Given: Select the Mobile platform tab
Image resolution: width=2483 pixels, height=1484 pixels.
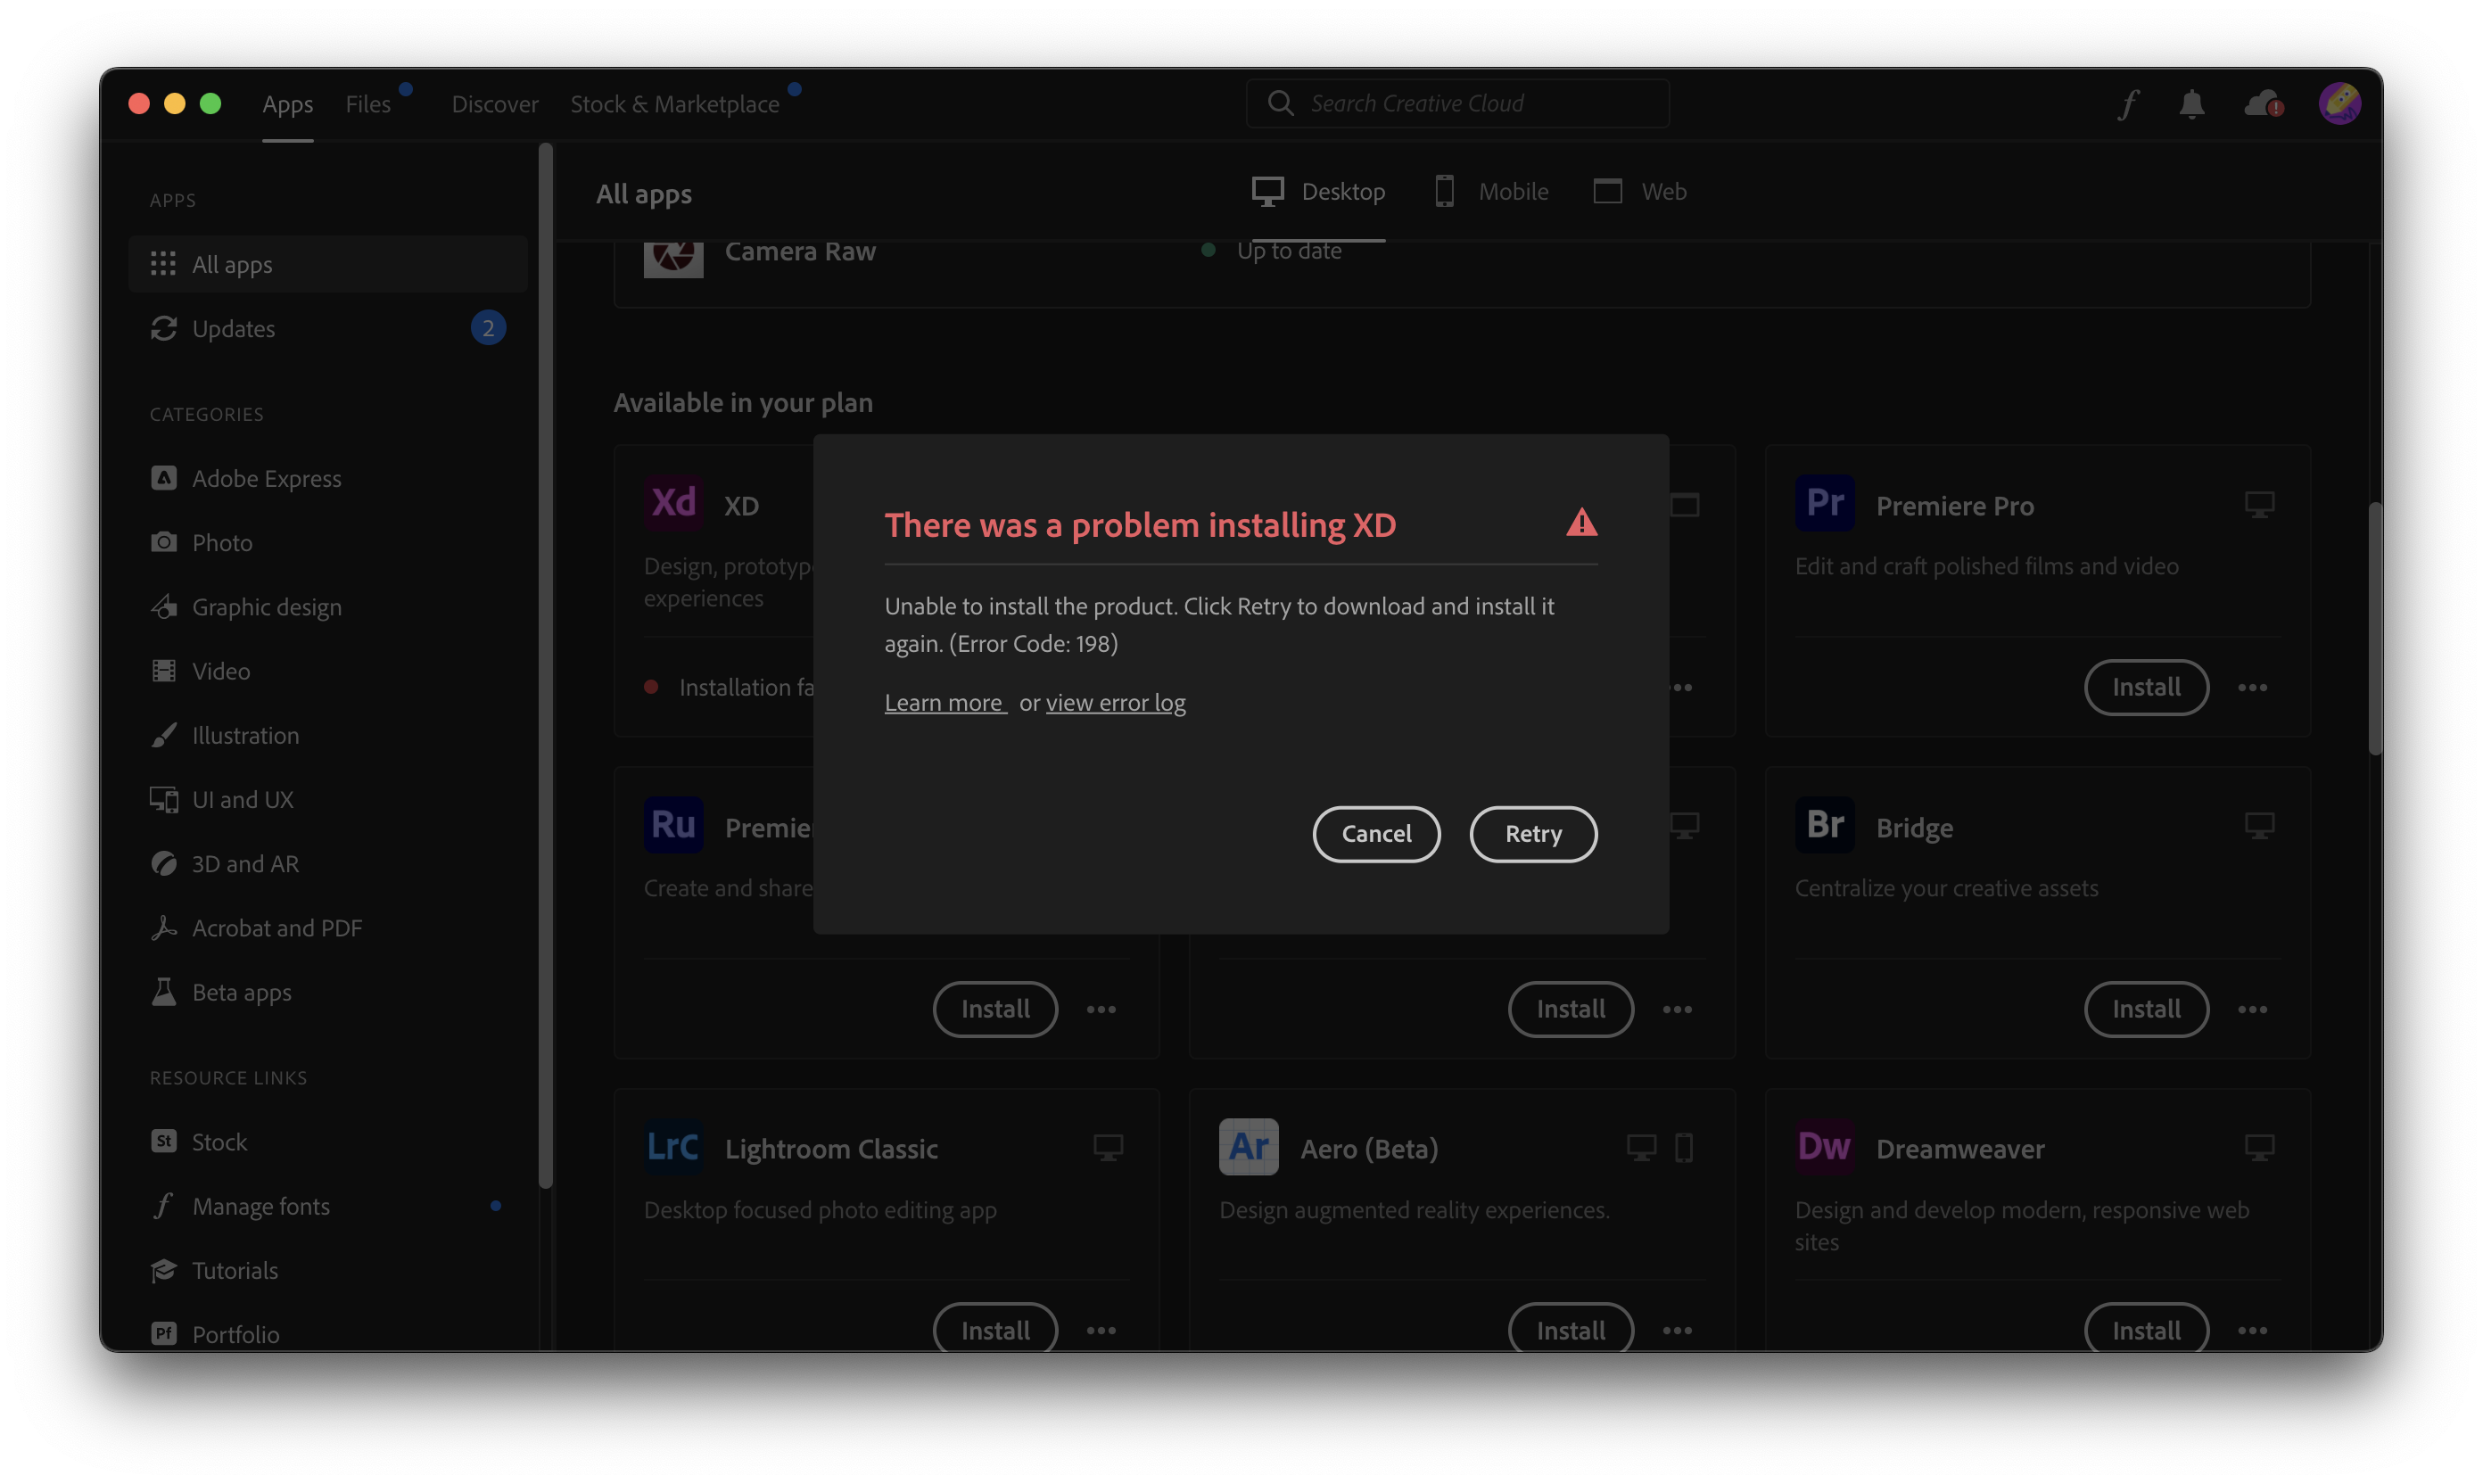Looking at the screenshot, I should (1491, 191).
